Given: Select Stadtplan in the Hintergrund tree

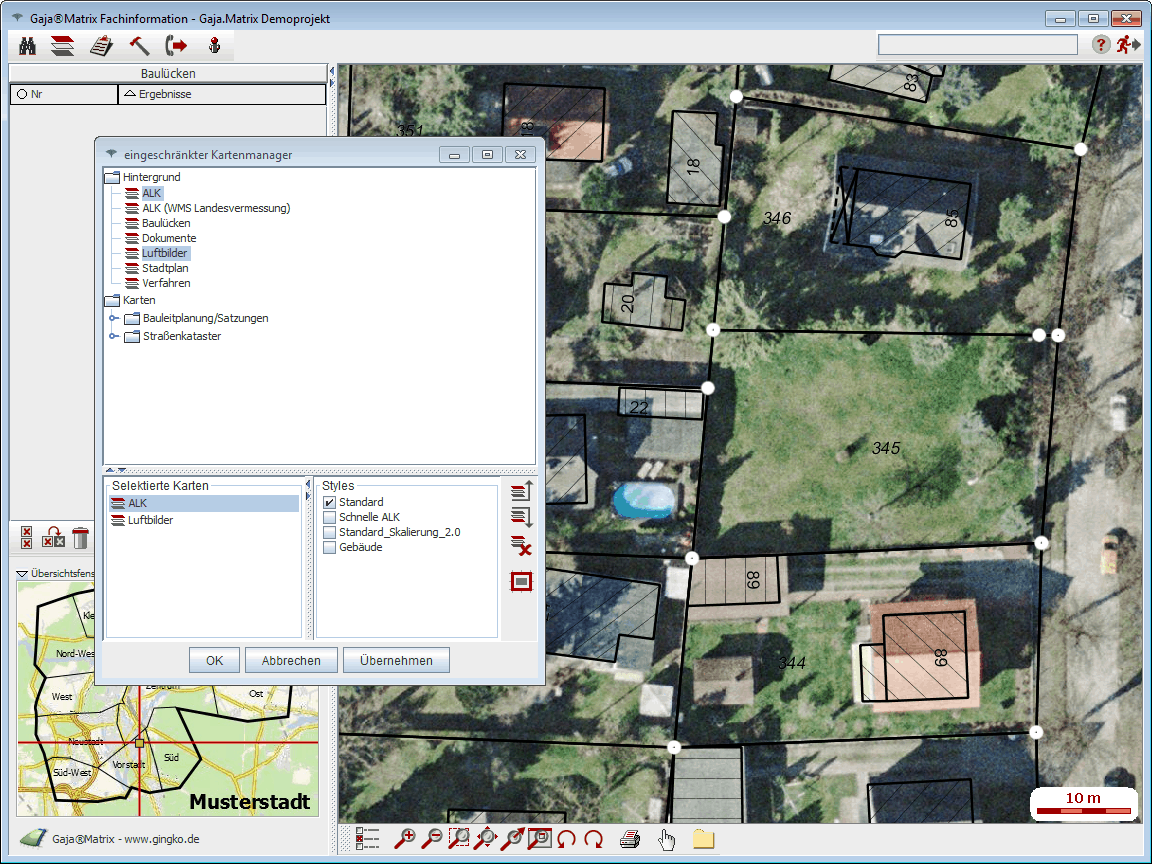Looking at the screenshot, I should point(165,268).
